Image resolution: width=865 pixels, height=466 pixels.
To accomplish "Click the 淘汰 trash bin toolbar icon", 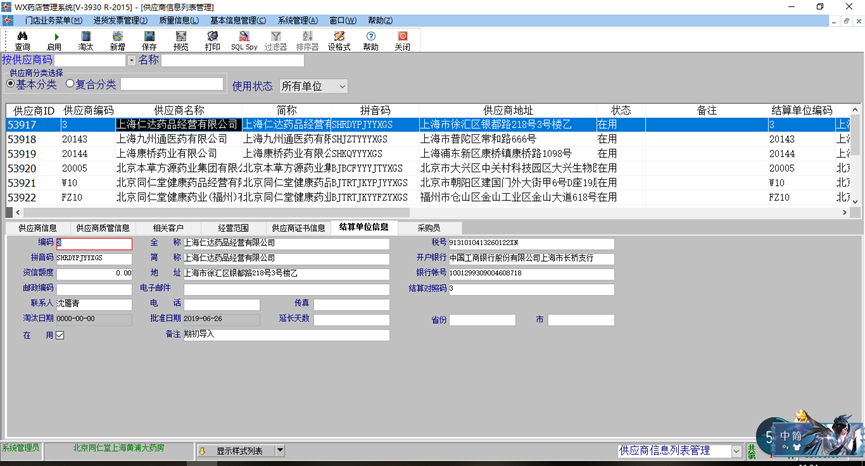I will tap(86, 41).
